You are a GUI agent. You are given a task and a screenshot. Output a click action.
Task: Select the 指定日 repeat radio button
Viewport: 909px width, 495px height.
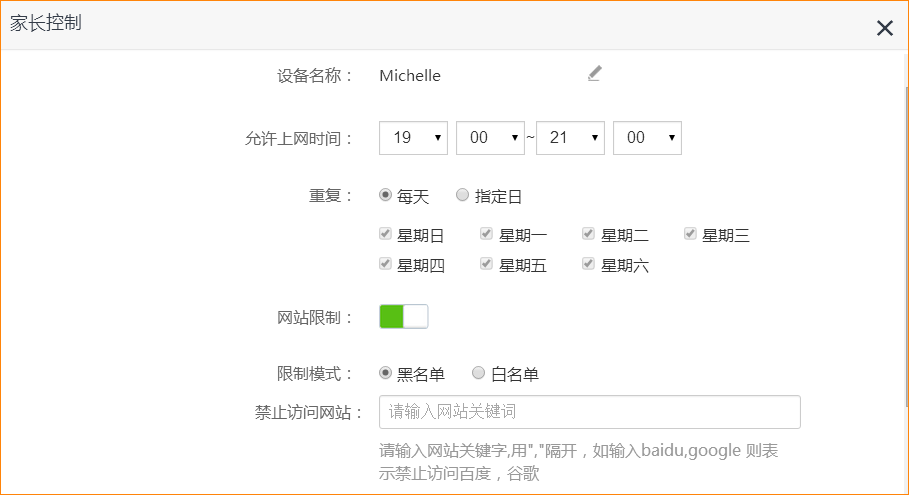tap(462, 195)
